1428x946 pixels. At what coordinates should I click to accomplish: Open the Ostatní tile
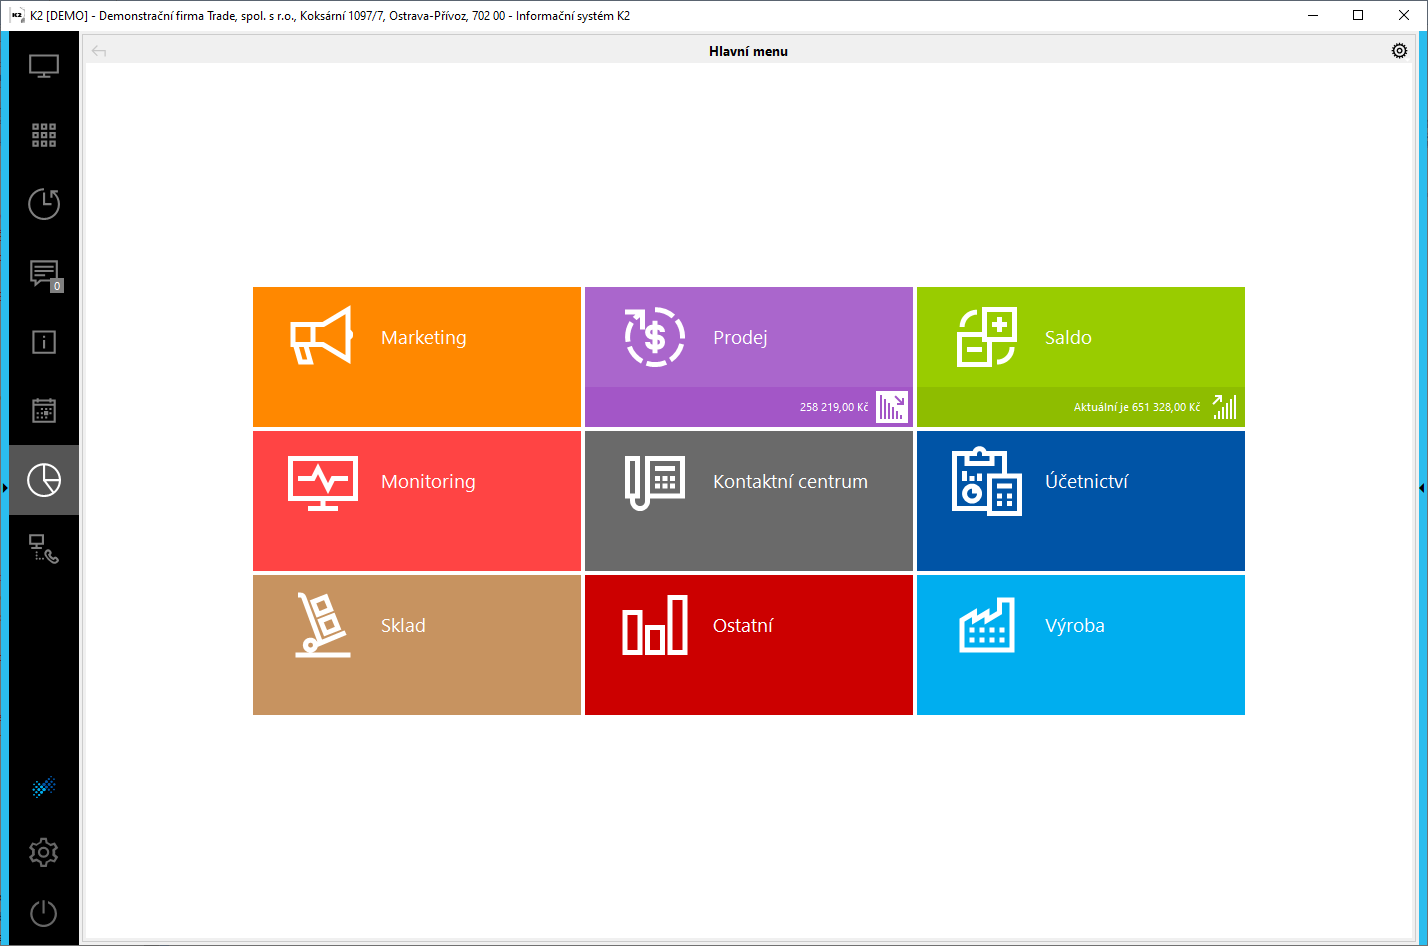coord(749,645)
